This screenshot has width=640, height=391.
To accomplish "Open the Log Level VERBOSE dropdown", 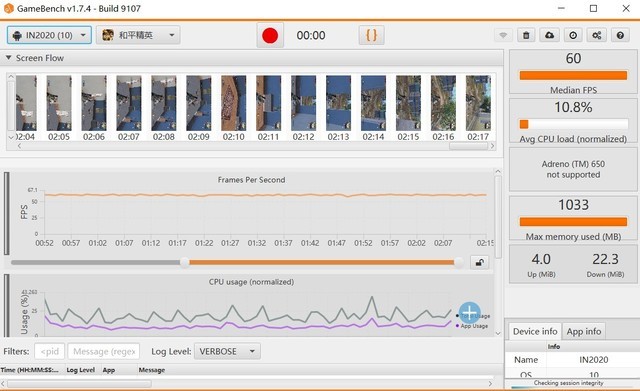I will 227,351.
